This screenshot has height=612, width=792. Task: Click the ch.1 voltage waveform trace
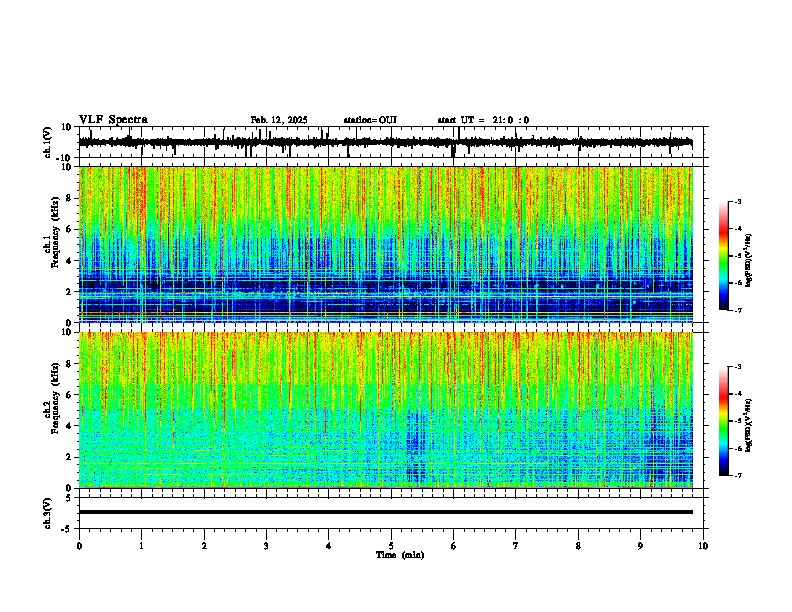385,142
